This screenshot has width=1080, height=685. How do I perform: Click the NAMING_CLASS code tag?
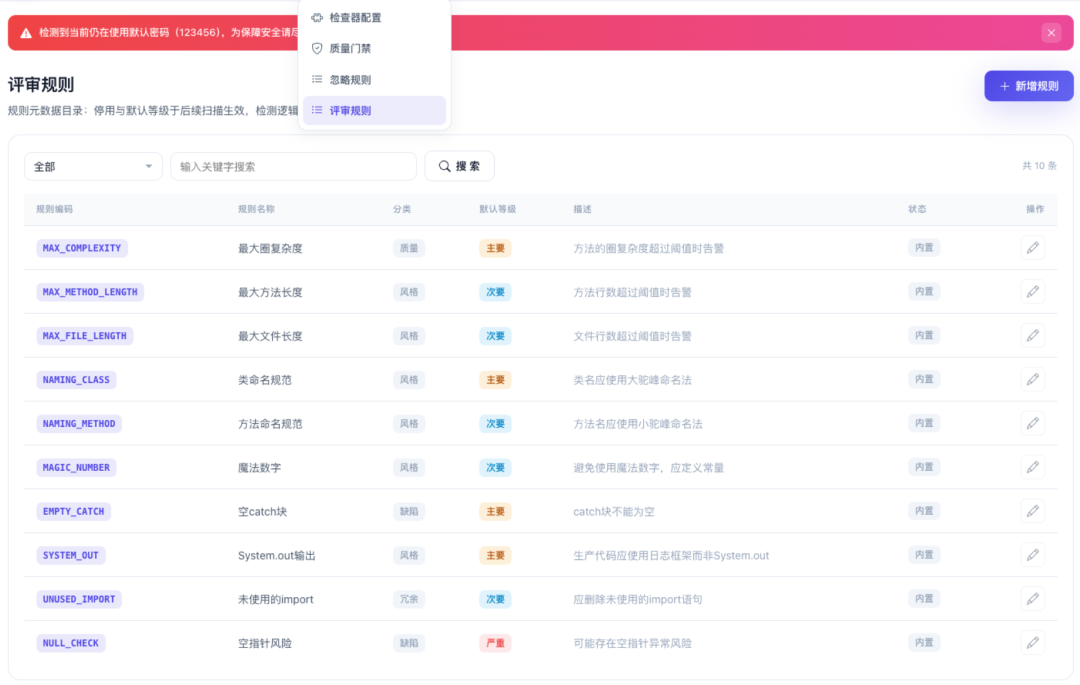76,379
